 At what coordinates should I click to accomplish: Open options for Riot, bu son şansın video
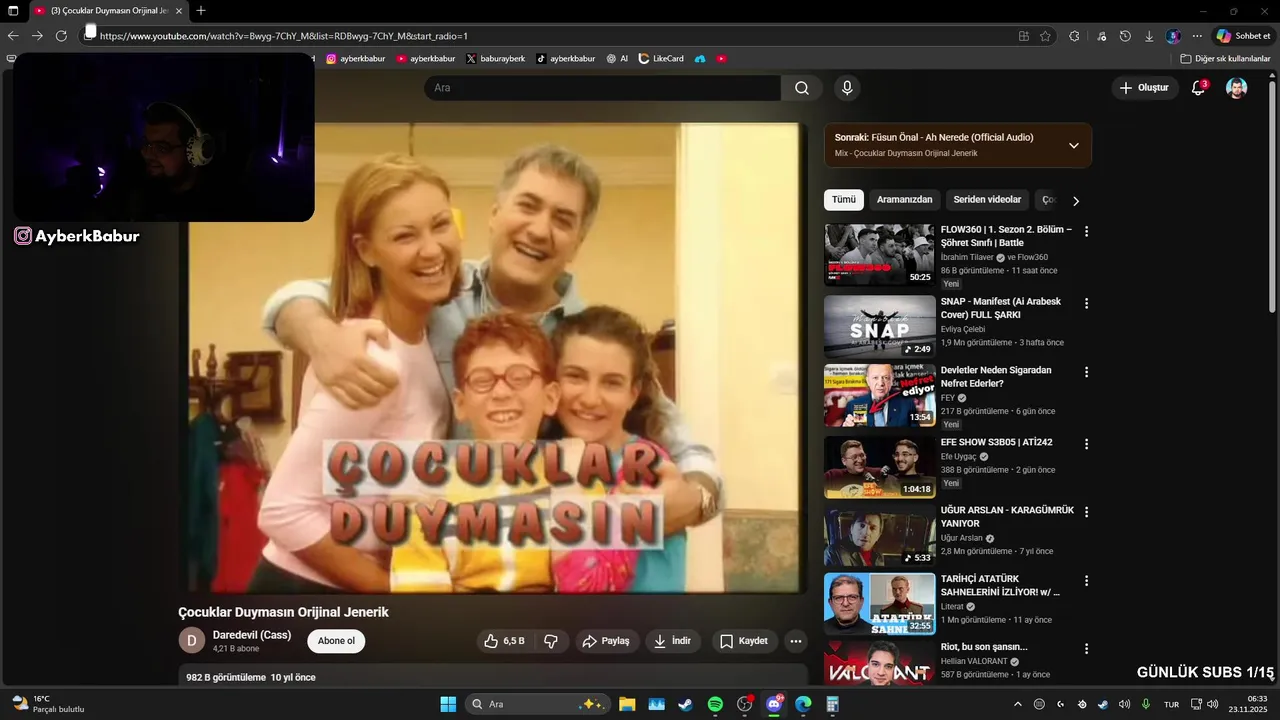(x=1086, y=648)
